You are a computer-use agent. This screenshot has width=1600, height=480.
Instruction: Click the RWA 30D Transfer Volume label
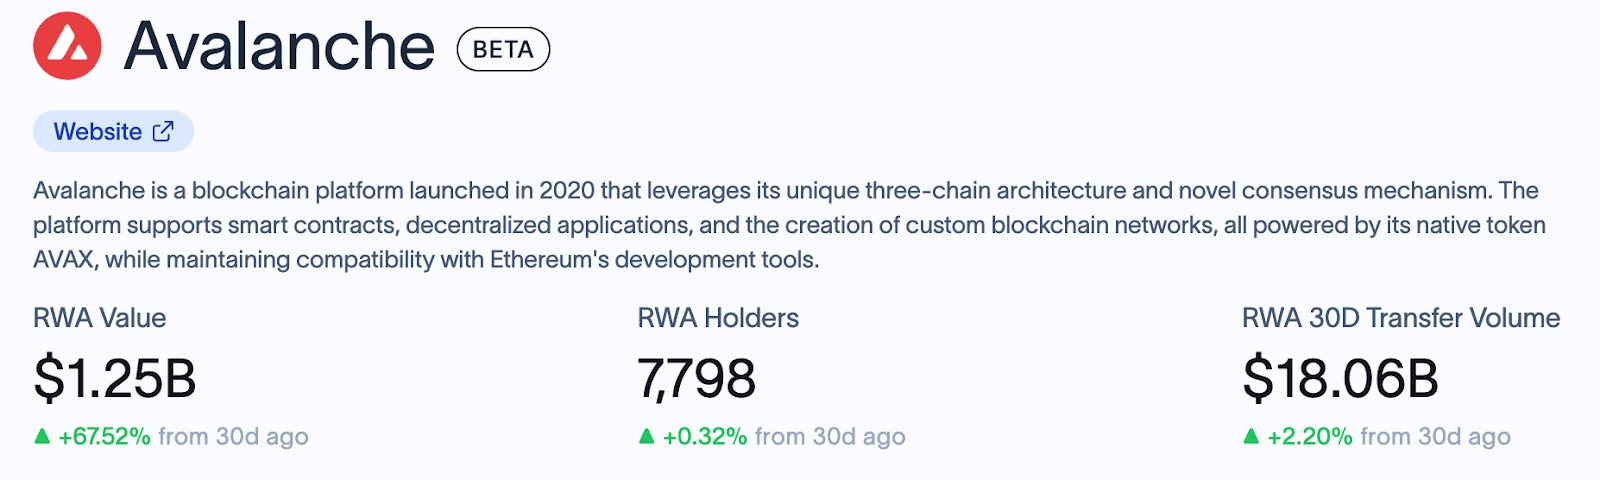(x=1401, y=318)
